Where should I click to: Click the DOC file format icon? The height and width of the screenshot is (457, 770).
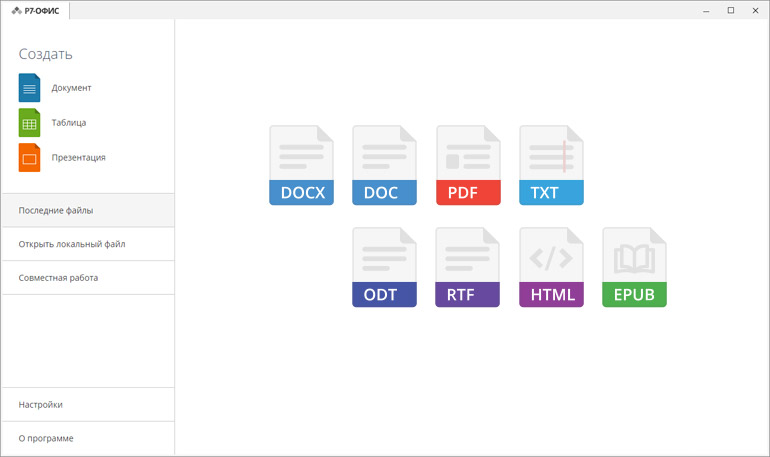click(384, 166)
